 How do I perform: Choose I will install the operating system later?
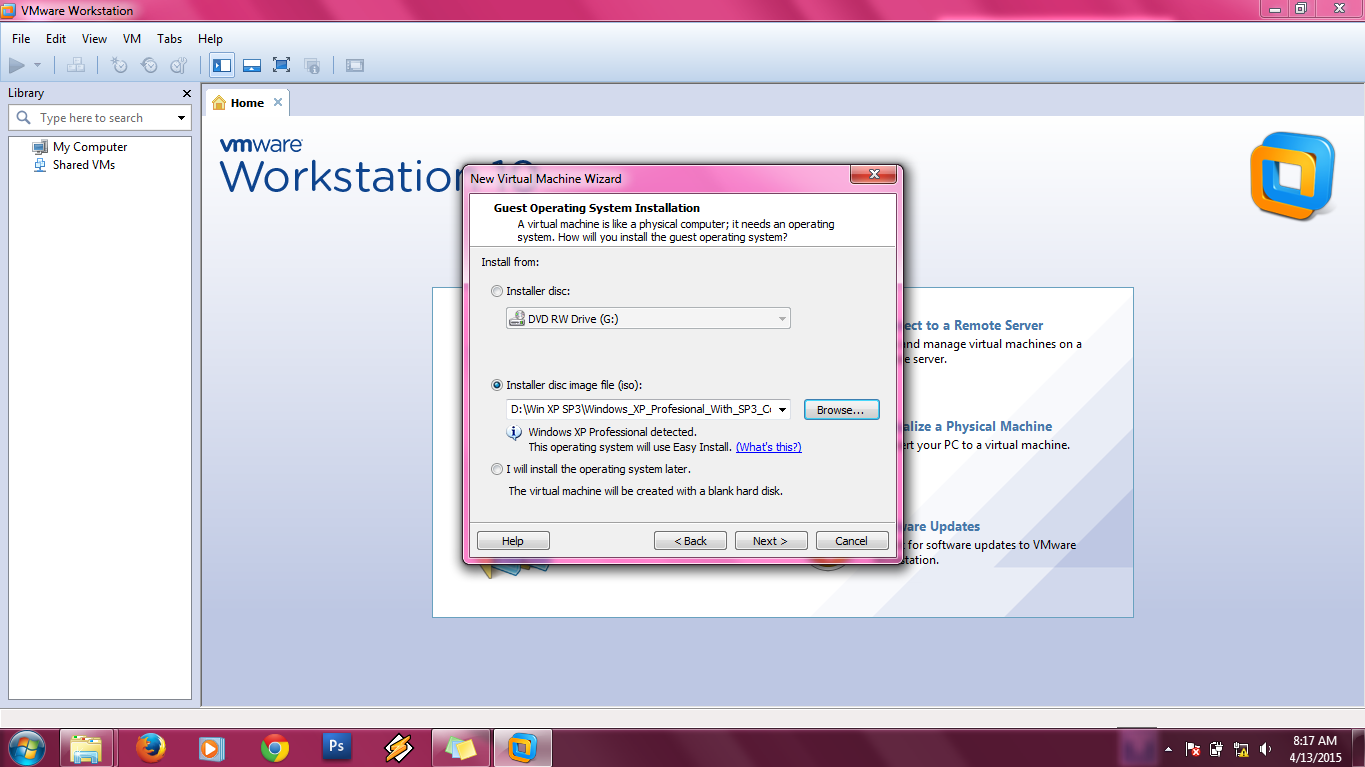coord(497,469)
